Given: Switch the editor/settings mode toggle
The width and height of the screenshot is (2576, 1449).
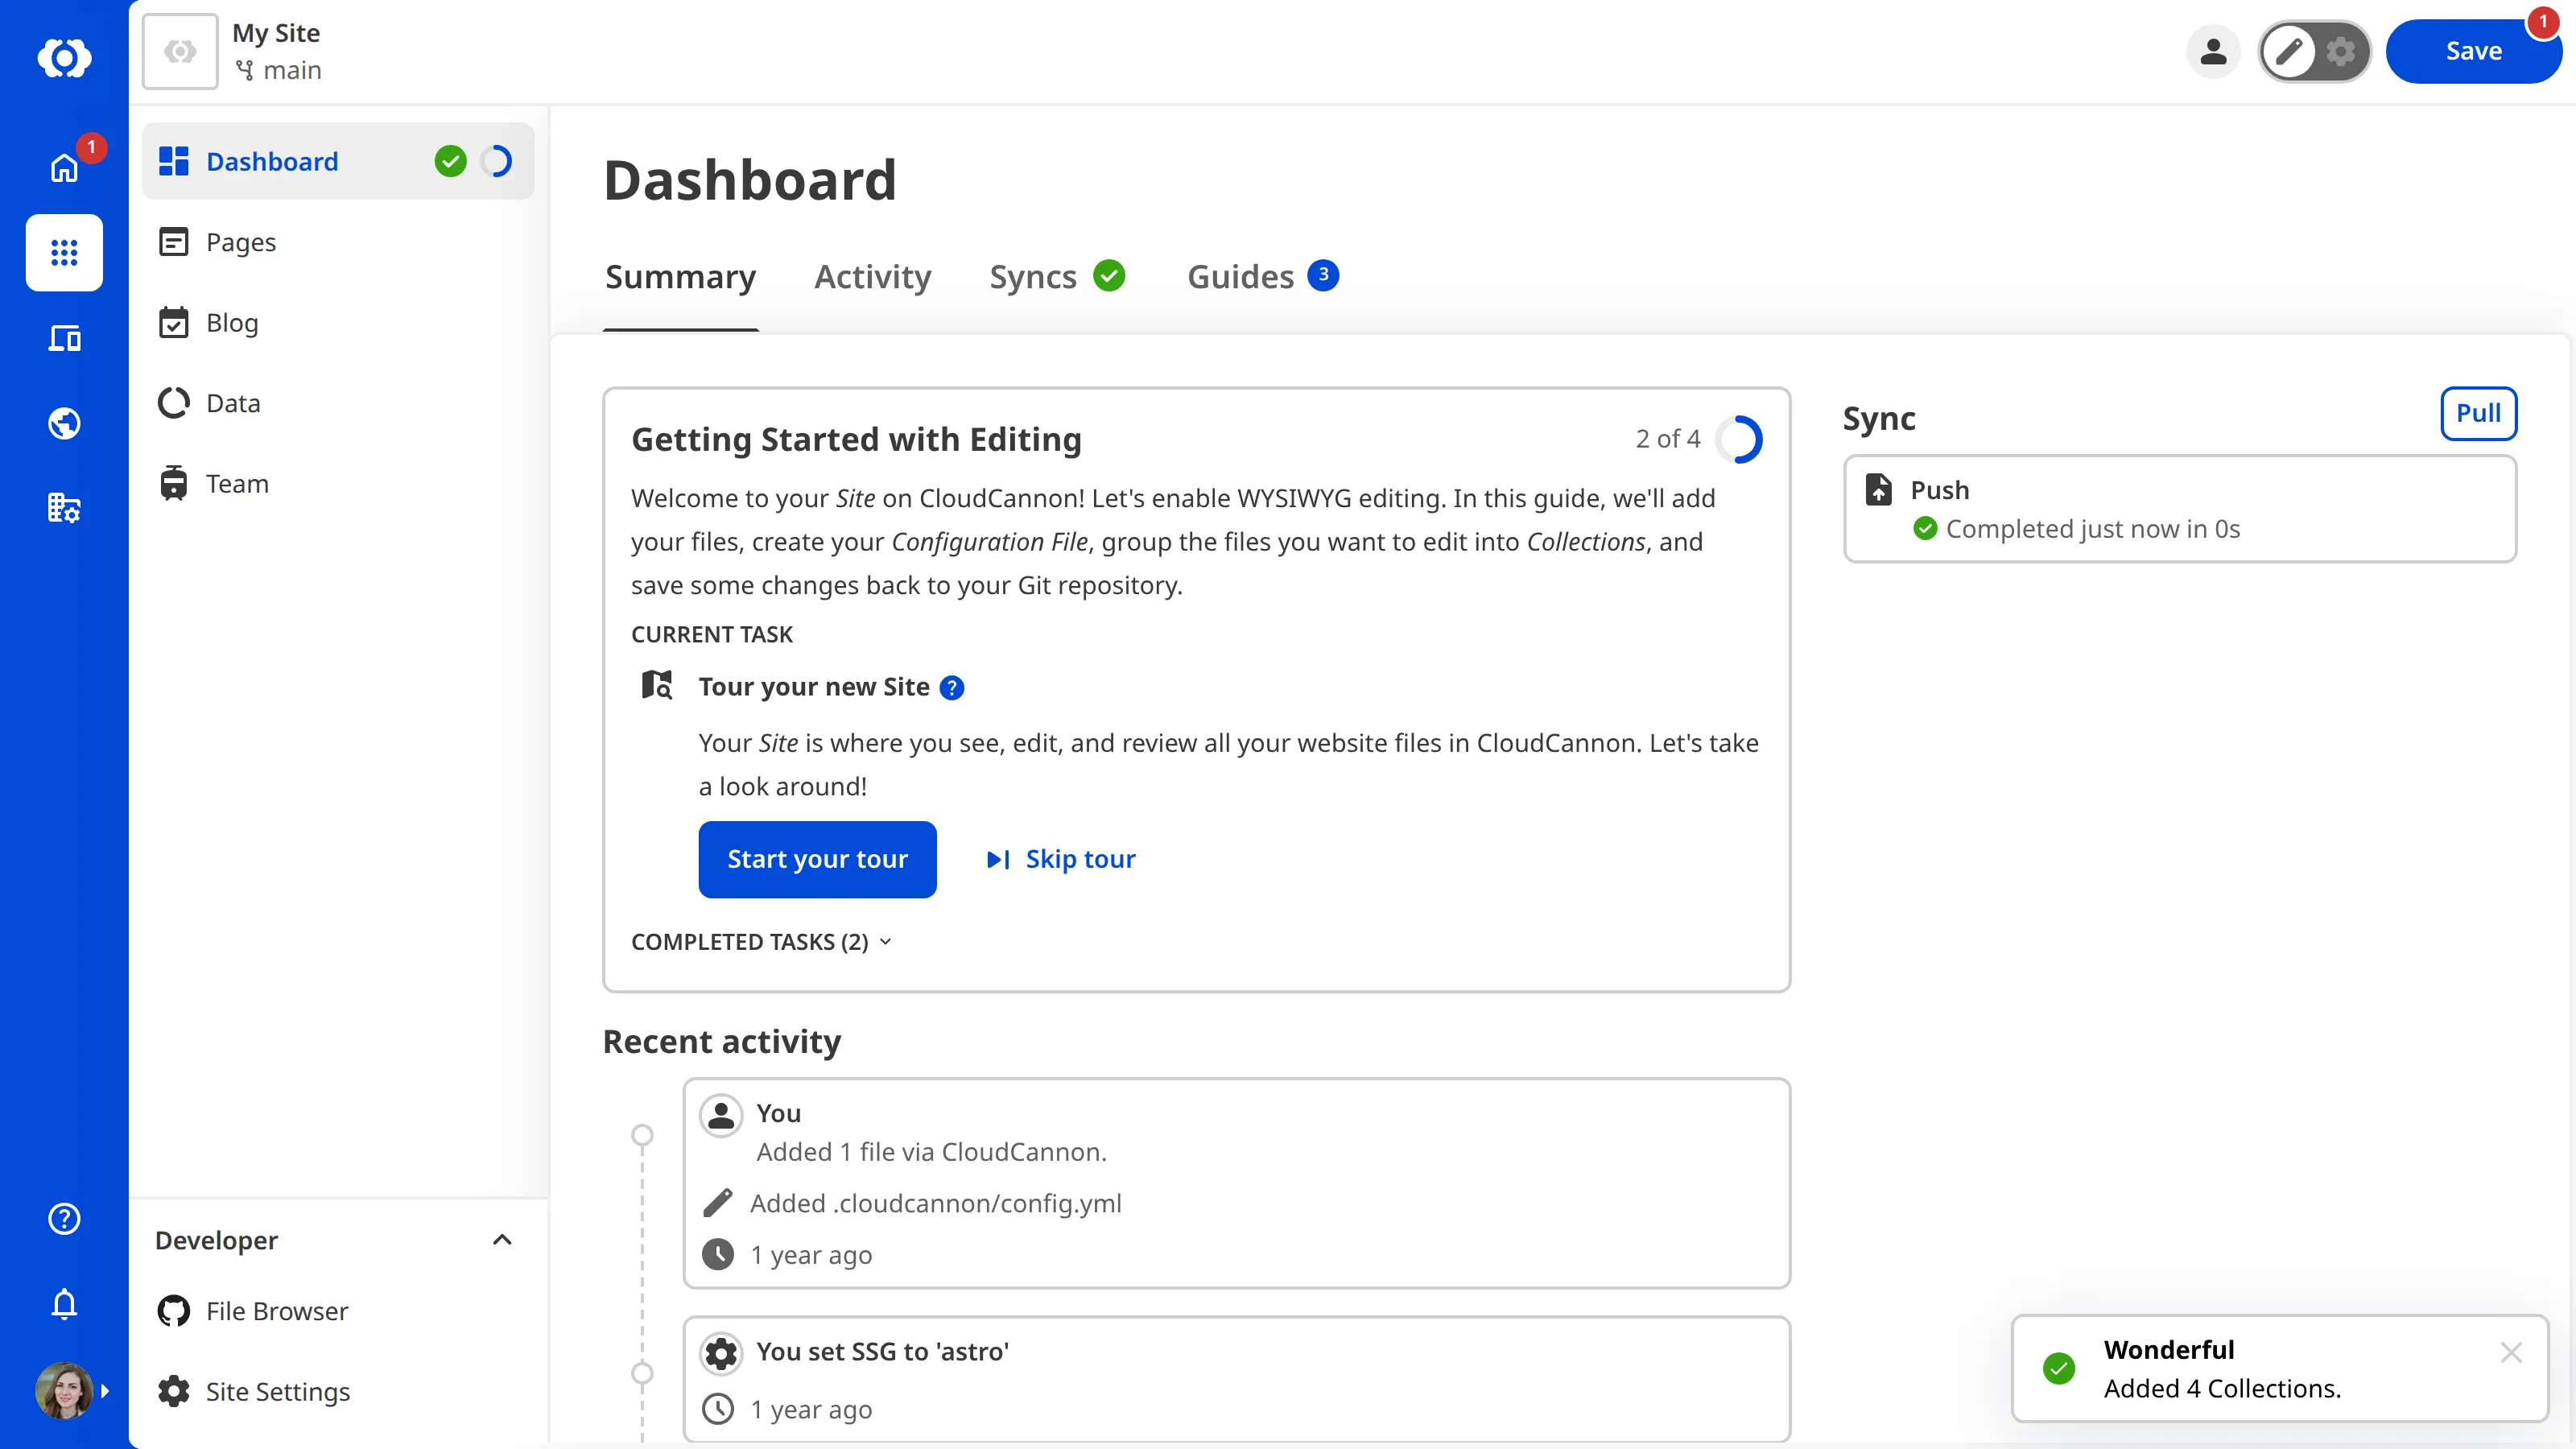Looking at the screenshot, I should coord(2315,51).
